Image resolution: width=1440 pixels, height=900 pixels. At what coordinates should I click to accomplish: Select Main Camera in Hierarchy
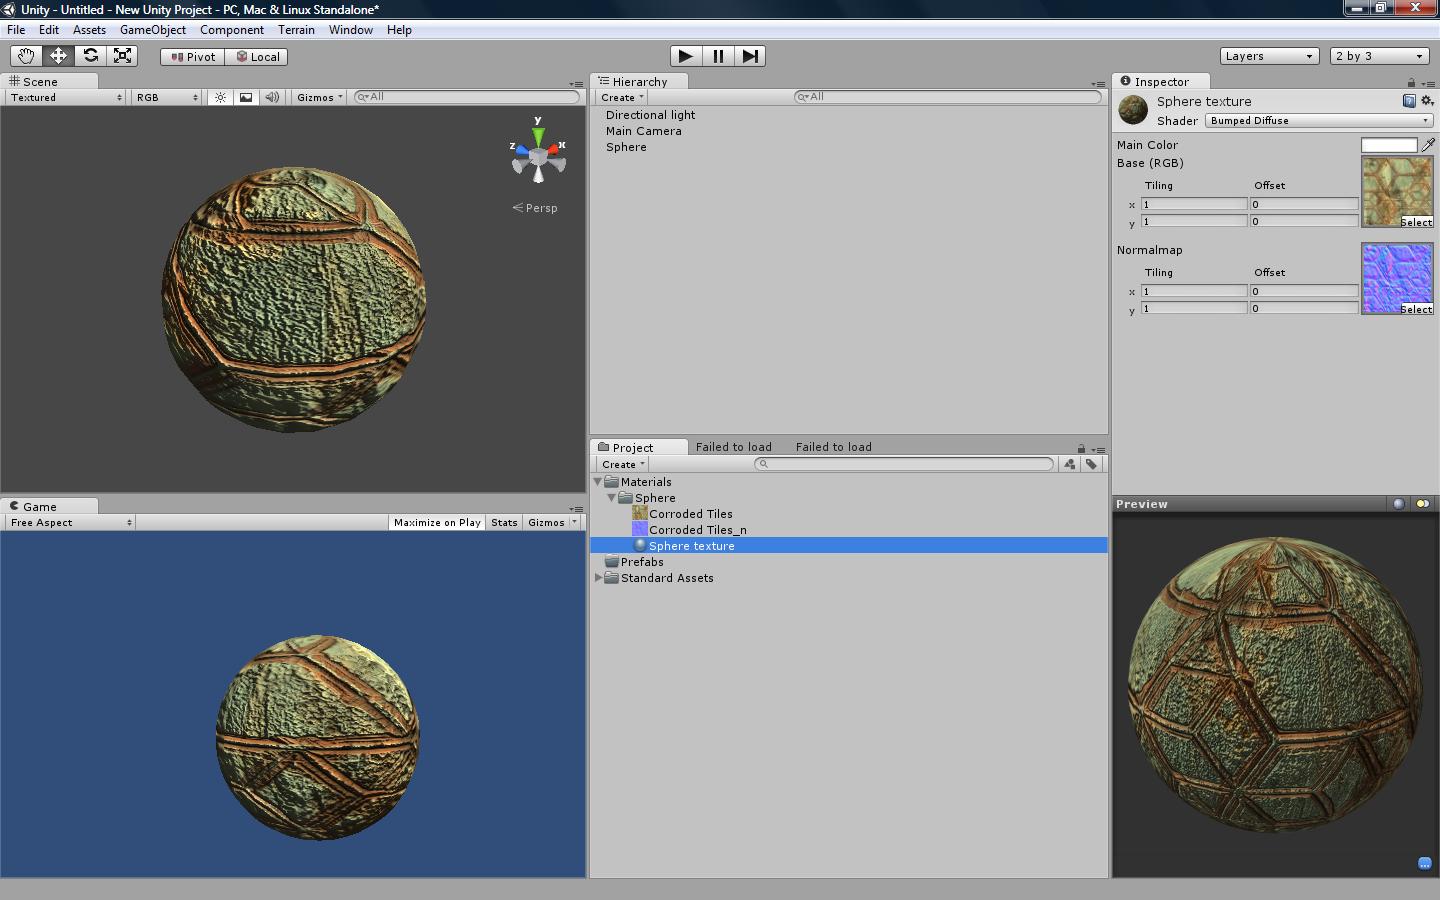[643, 131]
